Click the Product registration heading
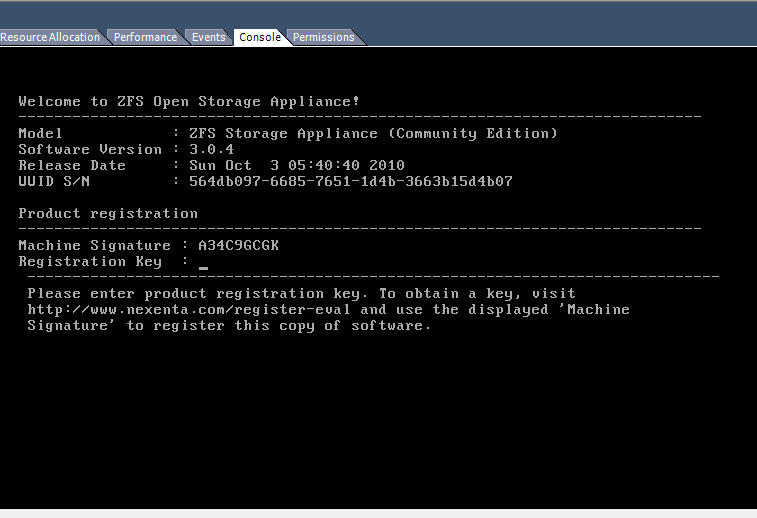This screenshot has width=757, height=518. tap(108, 214)
